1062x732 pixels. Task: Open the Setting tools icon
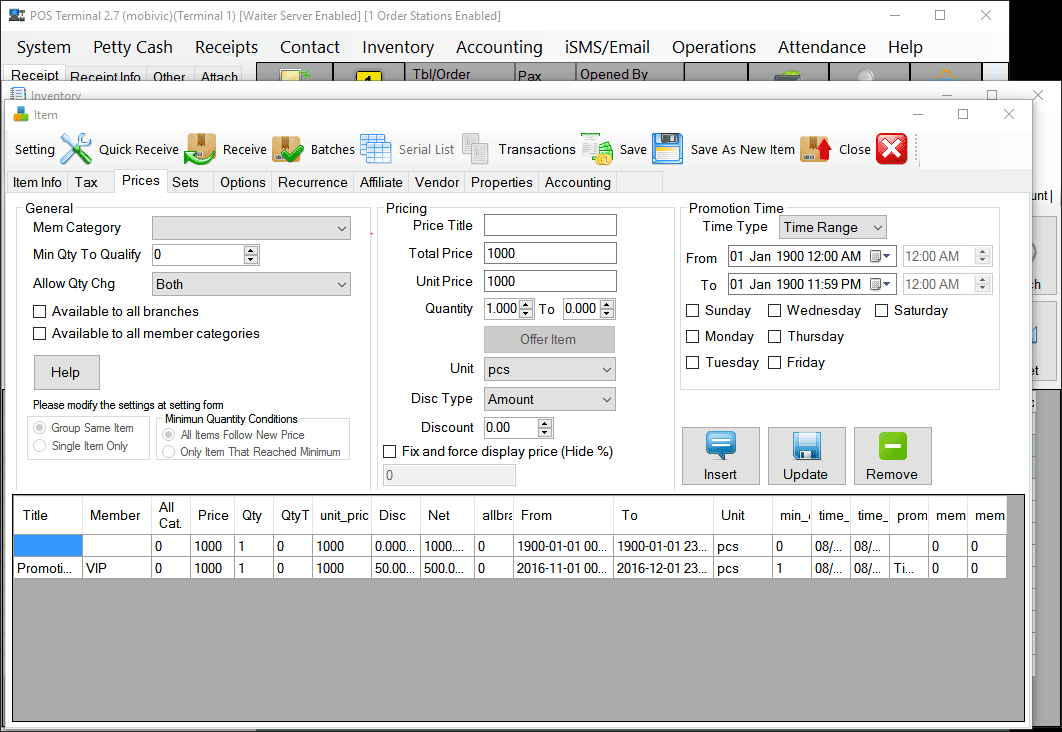pyautogui.click(x=75, y=149)
